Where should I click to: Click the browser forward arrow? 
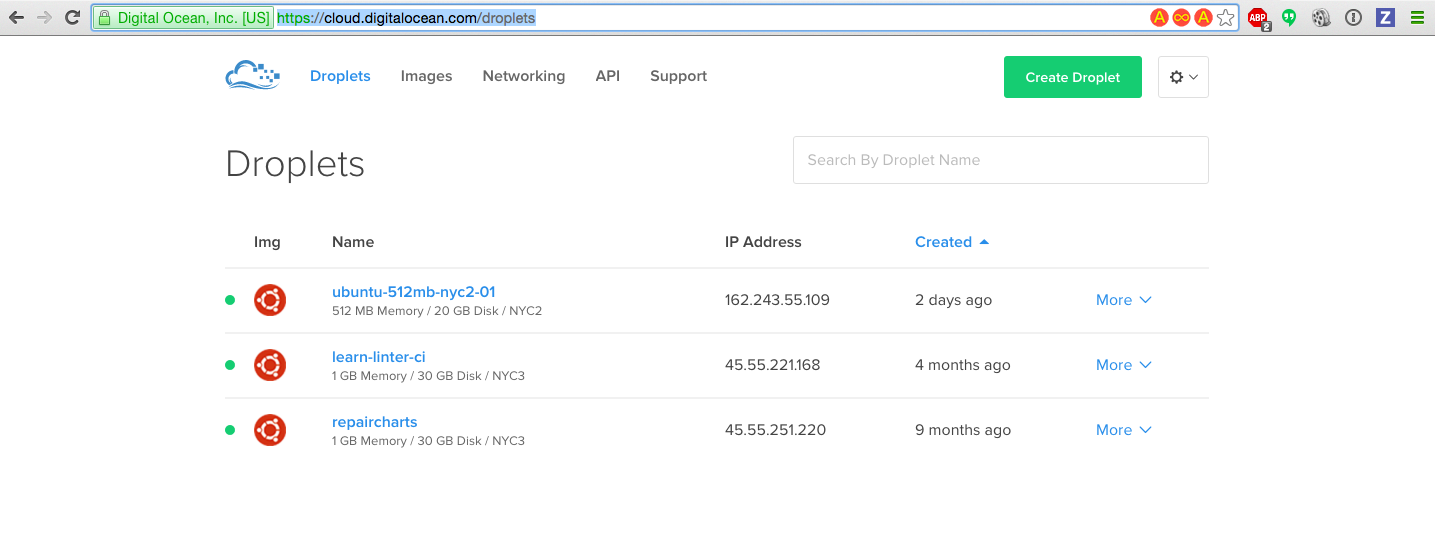click(x=44, y=17)
